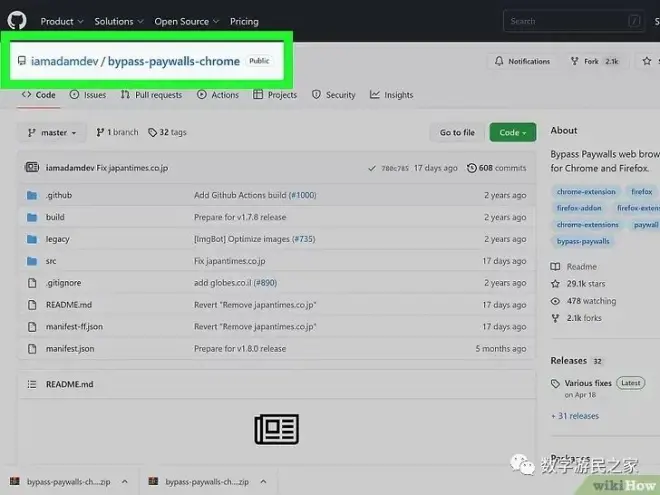Switch to the Actions tab
The image size is (660, 495).
pyautogui.click(x=218, y=95)
